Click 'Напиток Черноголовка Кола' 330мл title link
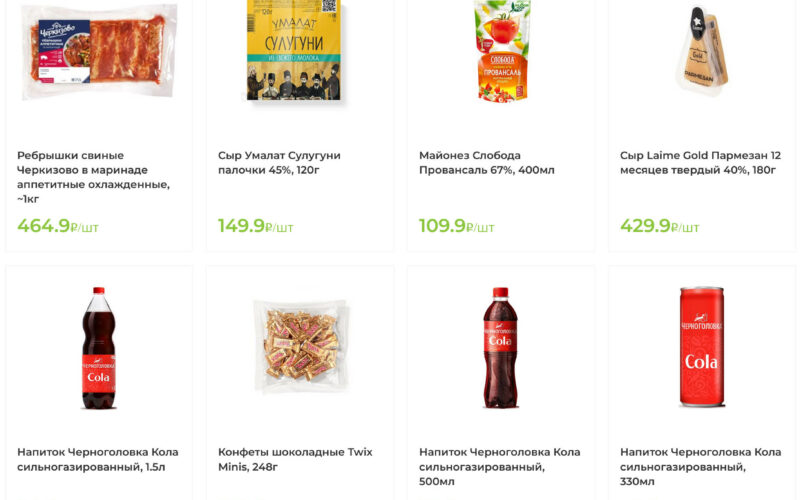Screen dimensions: 800x500 [x=700, y=466]
